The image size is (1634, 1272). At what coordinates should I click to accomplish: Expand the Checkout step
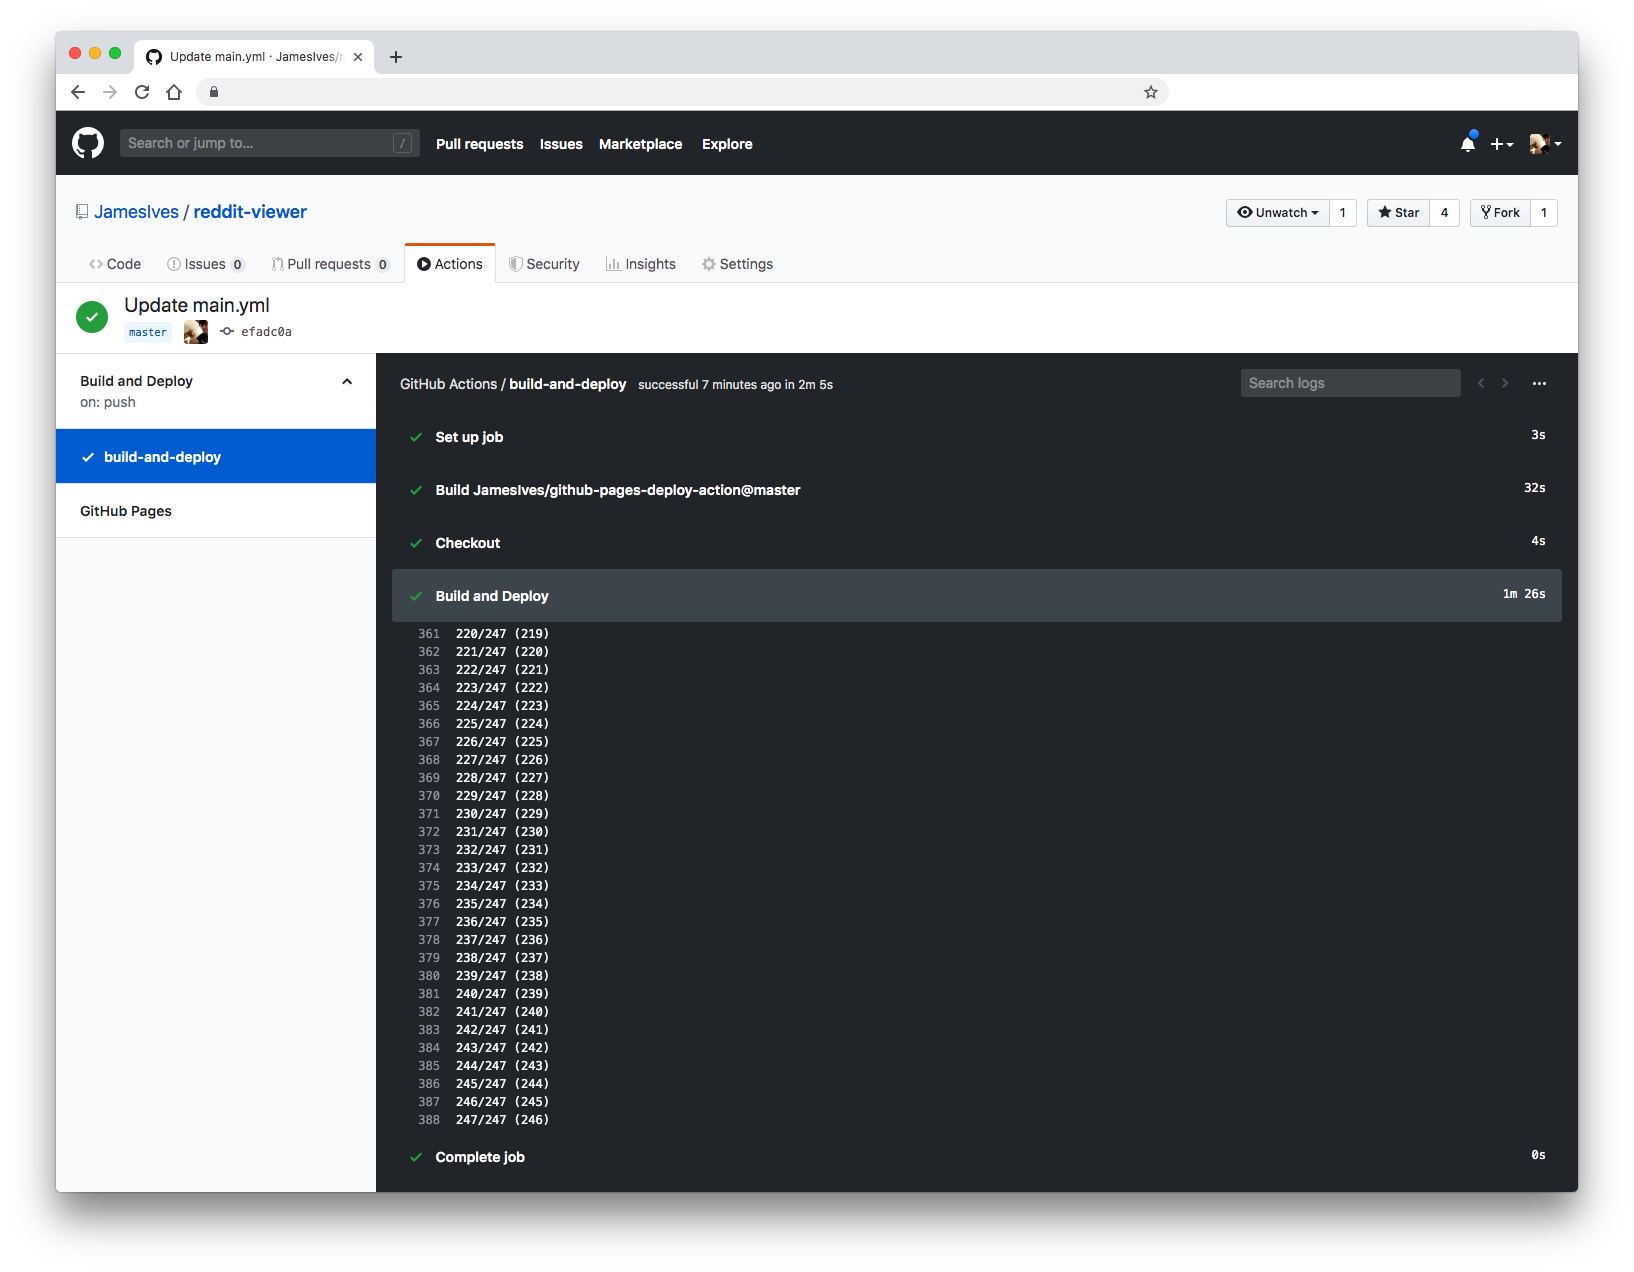click(977, 543)
